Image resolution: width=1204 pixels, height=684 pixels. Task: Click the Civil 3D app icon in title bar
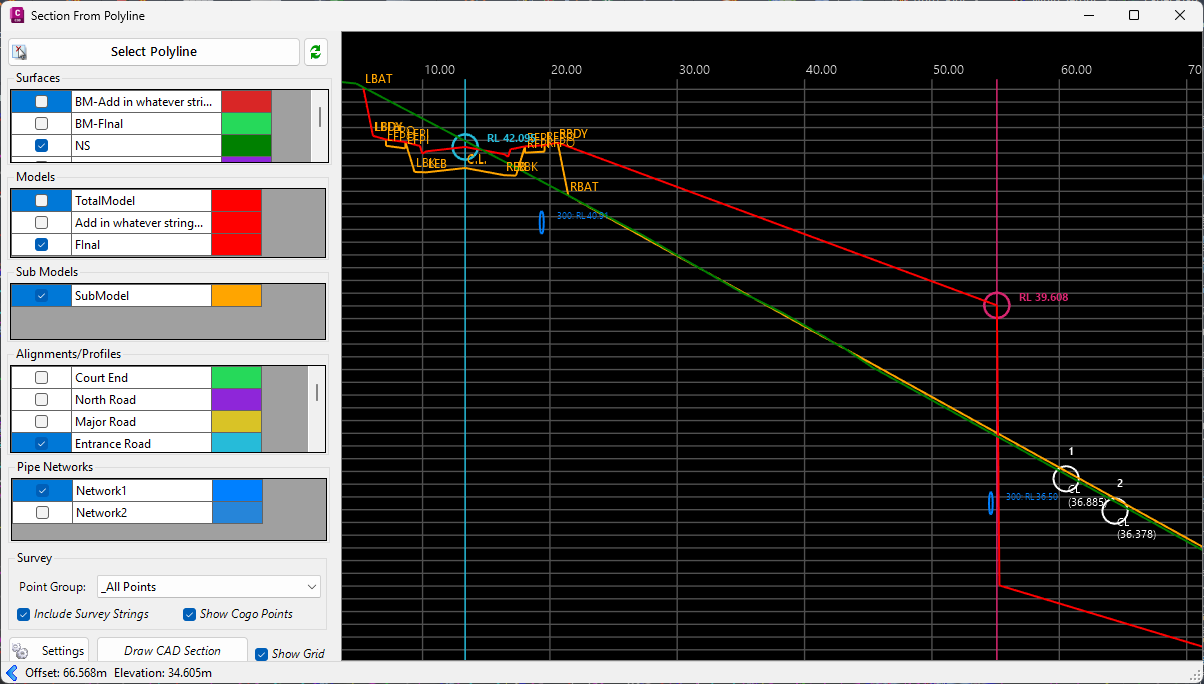tap(15, 15)
